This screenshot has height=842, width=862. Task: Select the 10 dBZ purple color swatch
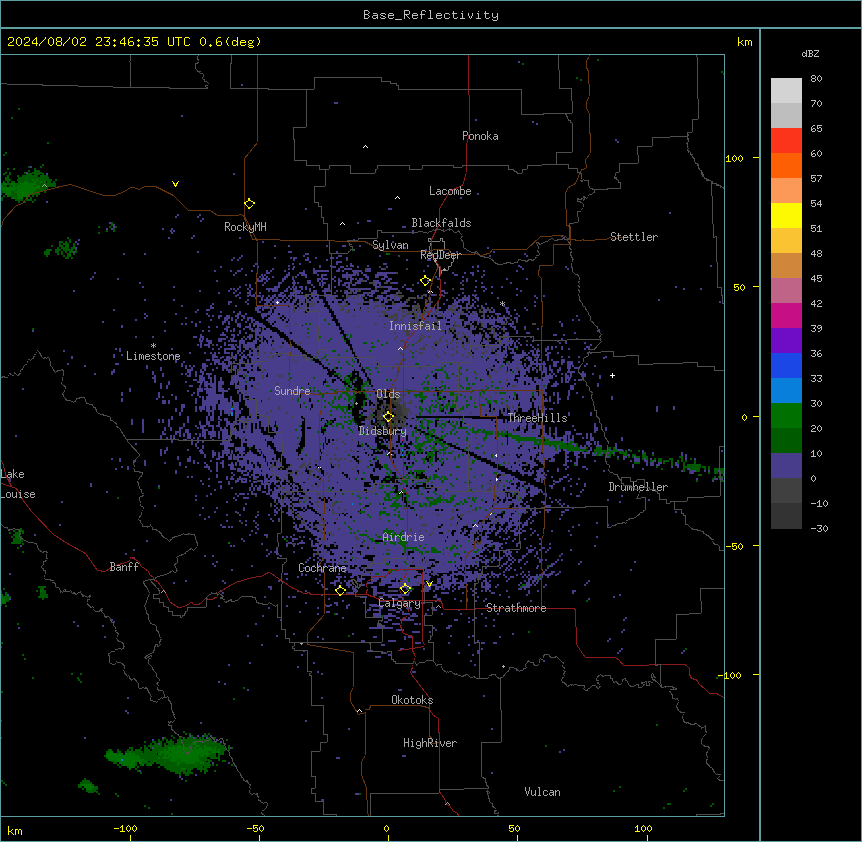coord(786,466)
